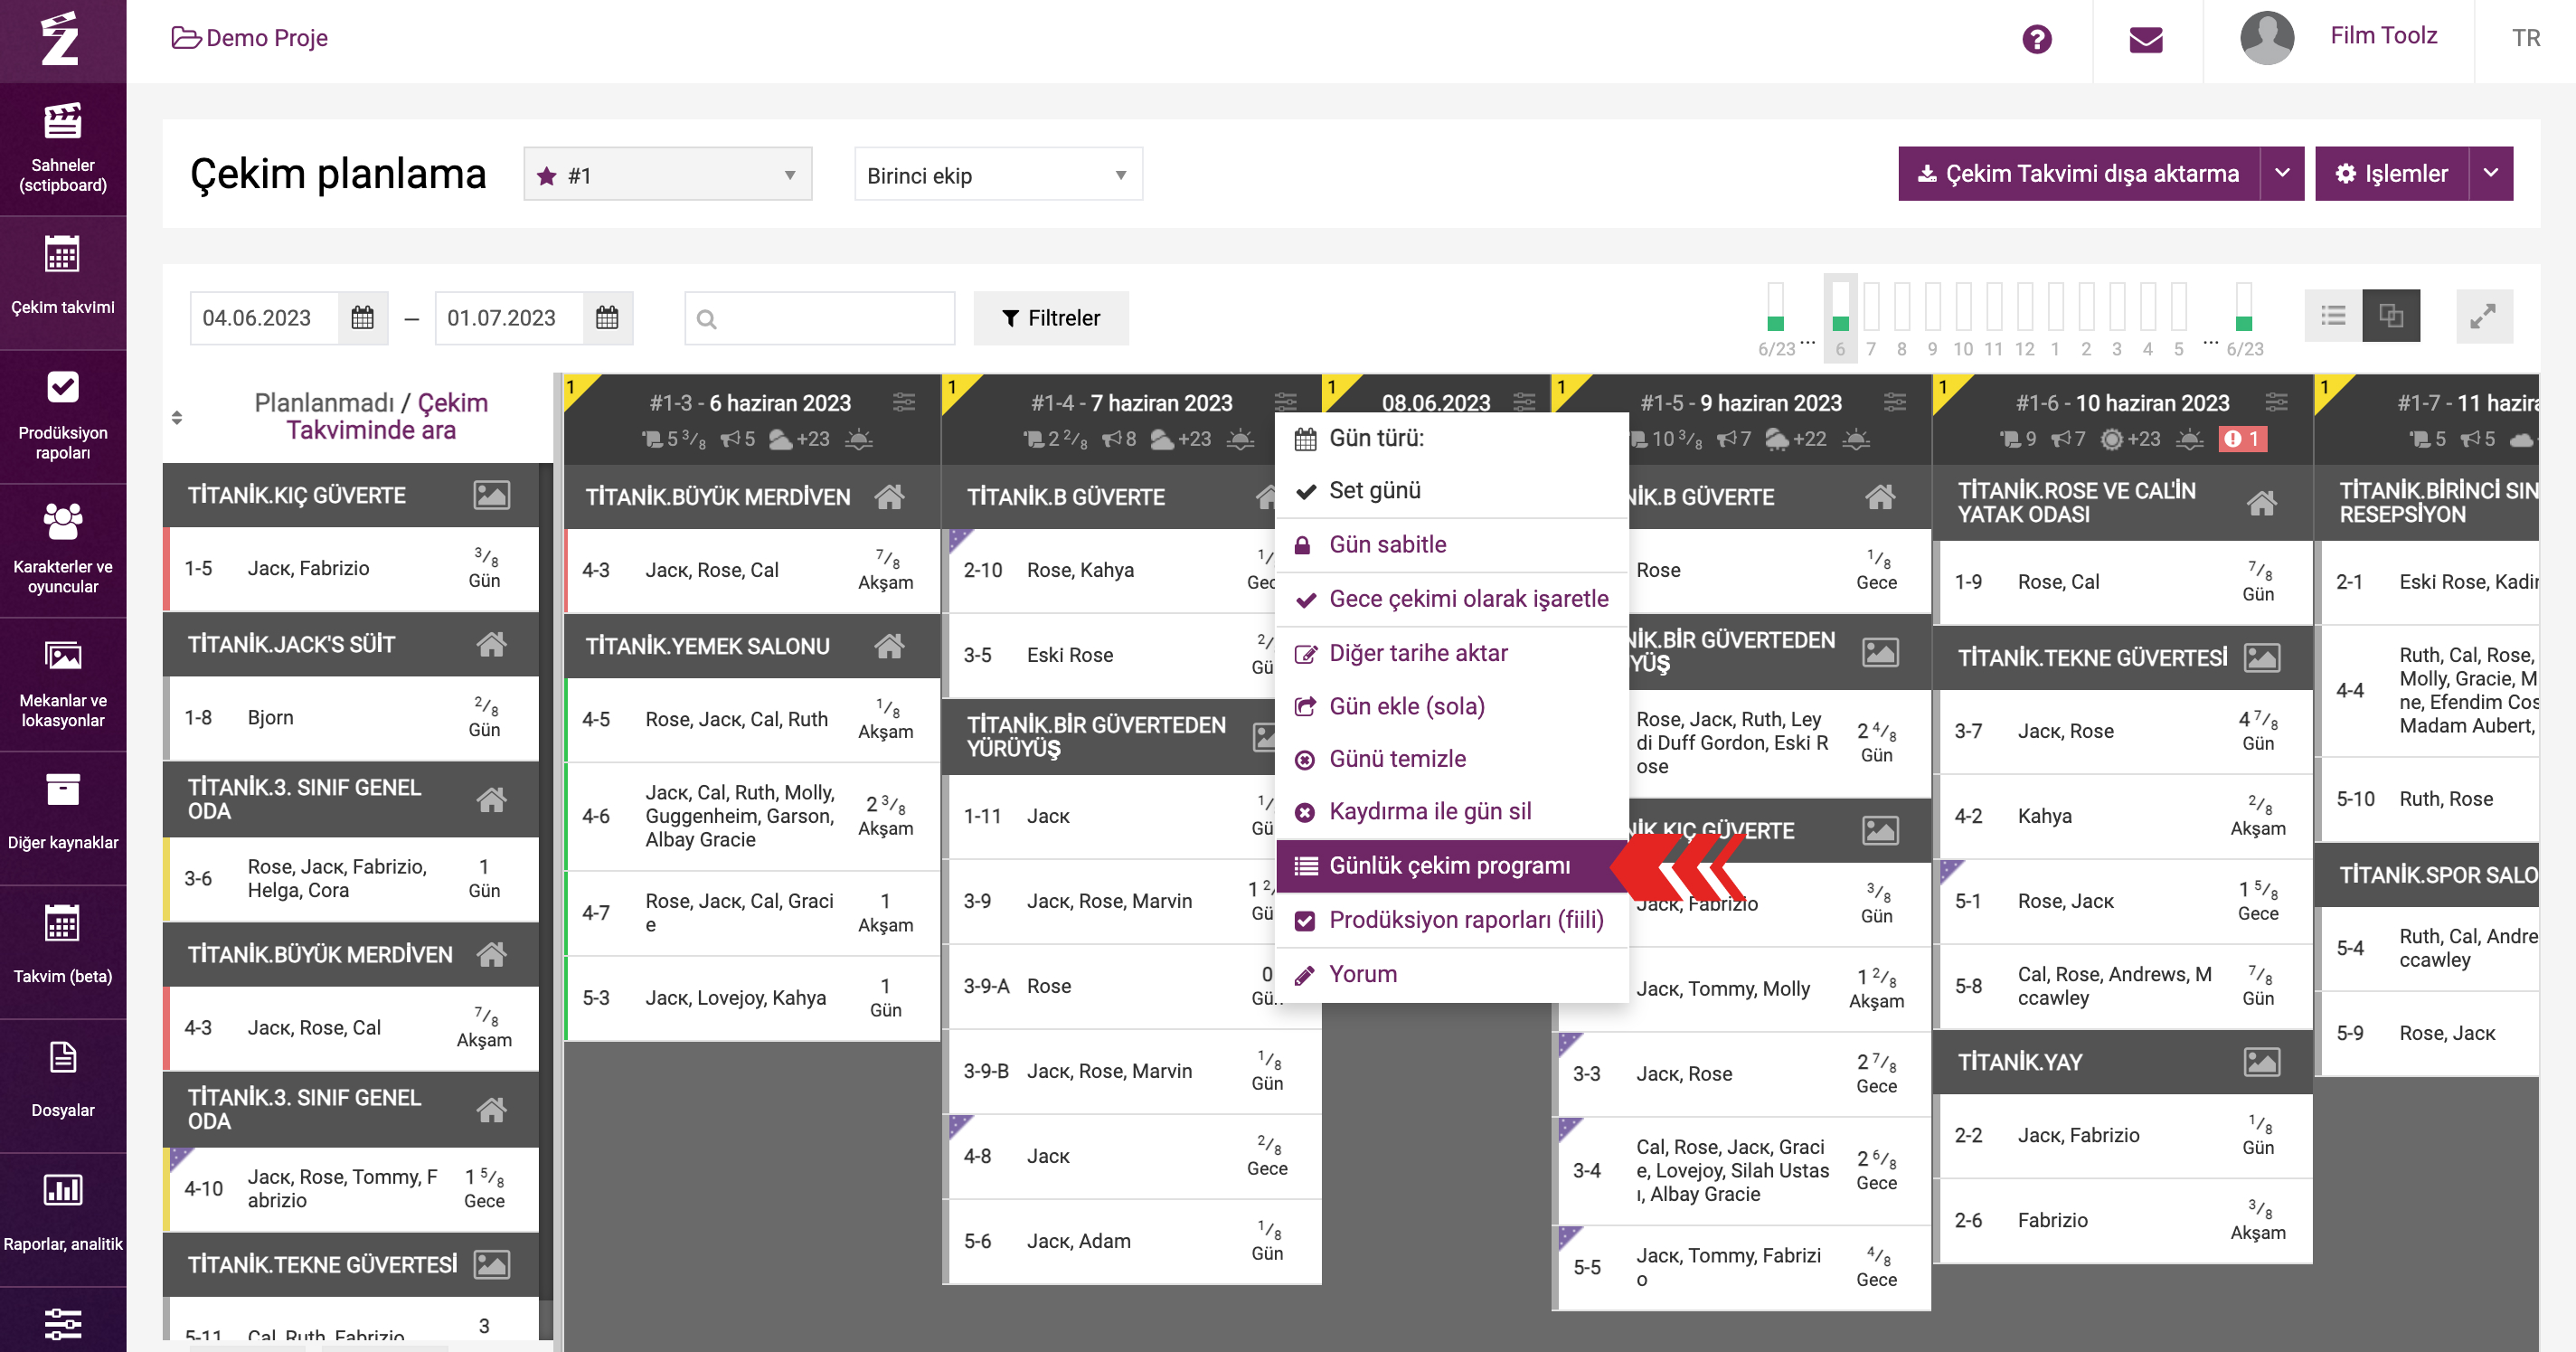Expand İşlemler dropdown arrow

point(2491,174)
